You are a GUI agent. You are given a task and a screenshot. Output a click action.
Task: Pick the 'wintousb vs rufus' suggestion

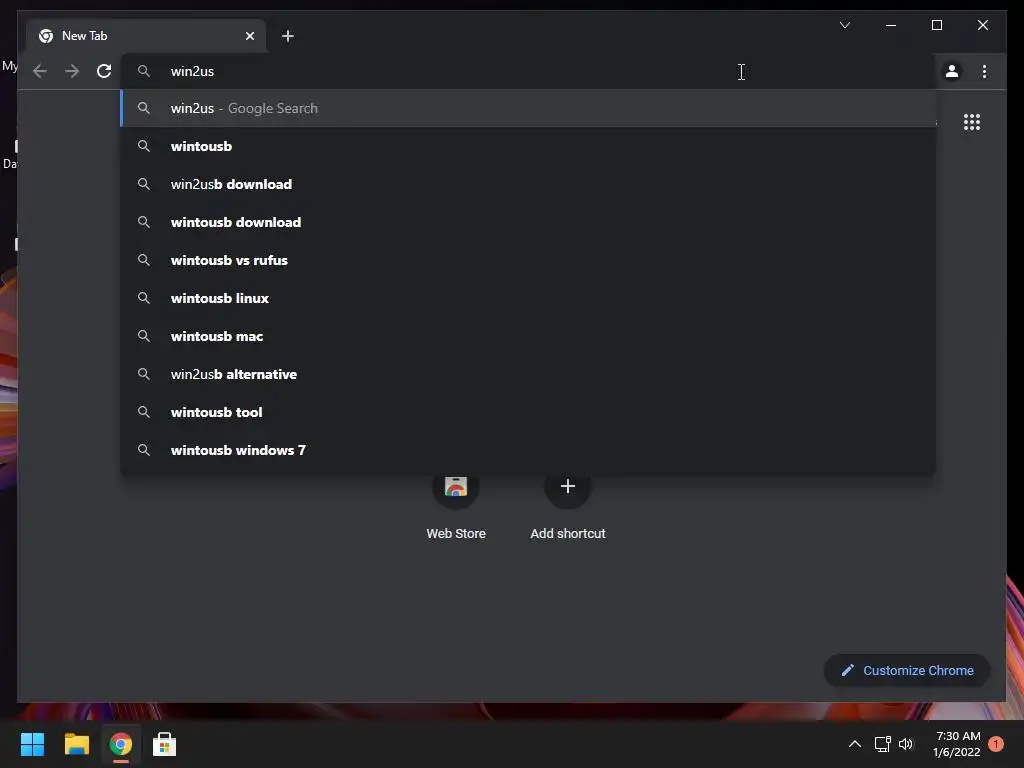coord(528,260)
